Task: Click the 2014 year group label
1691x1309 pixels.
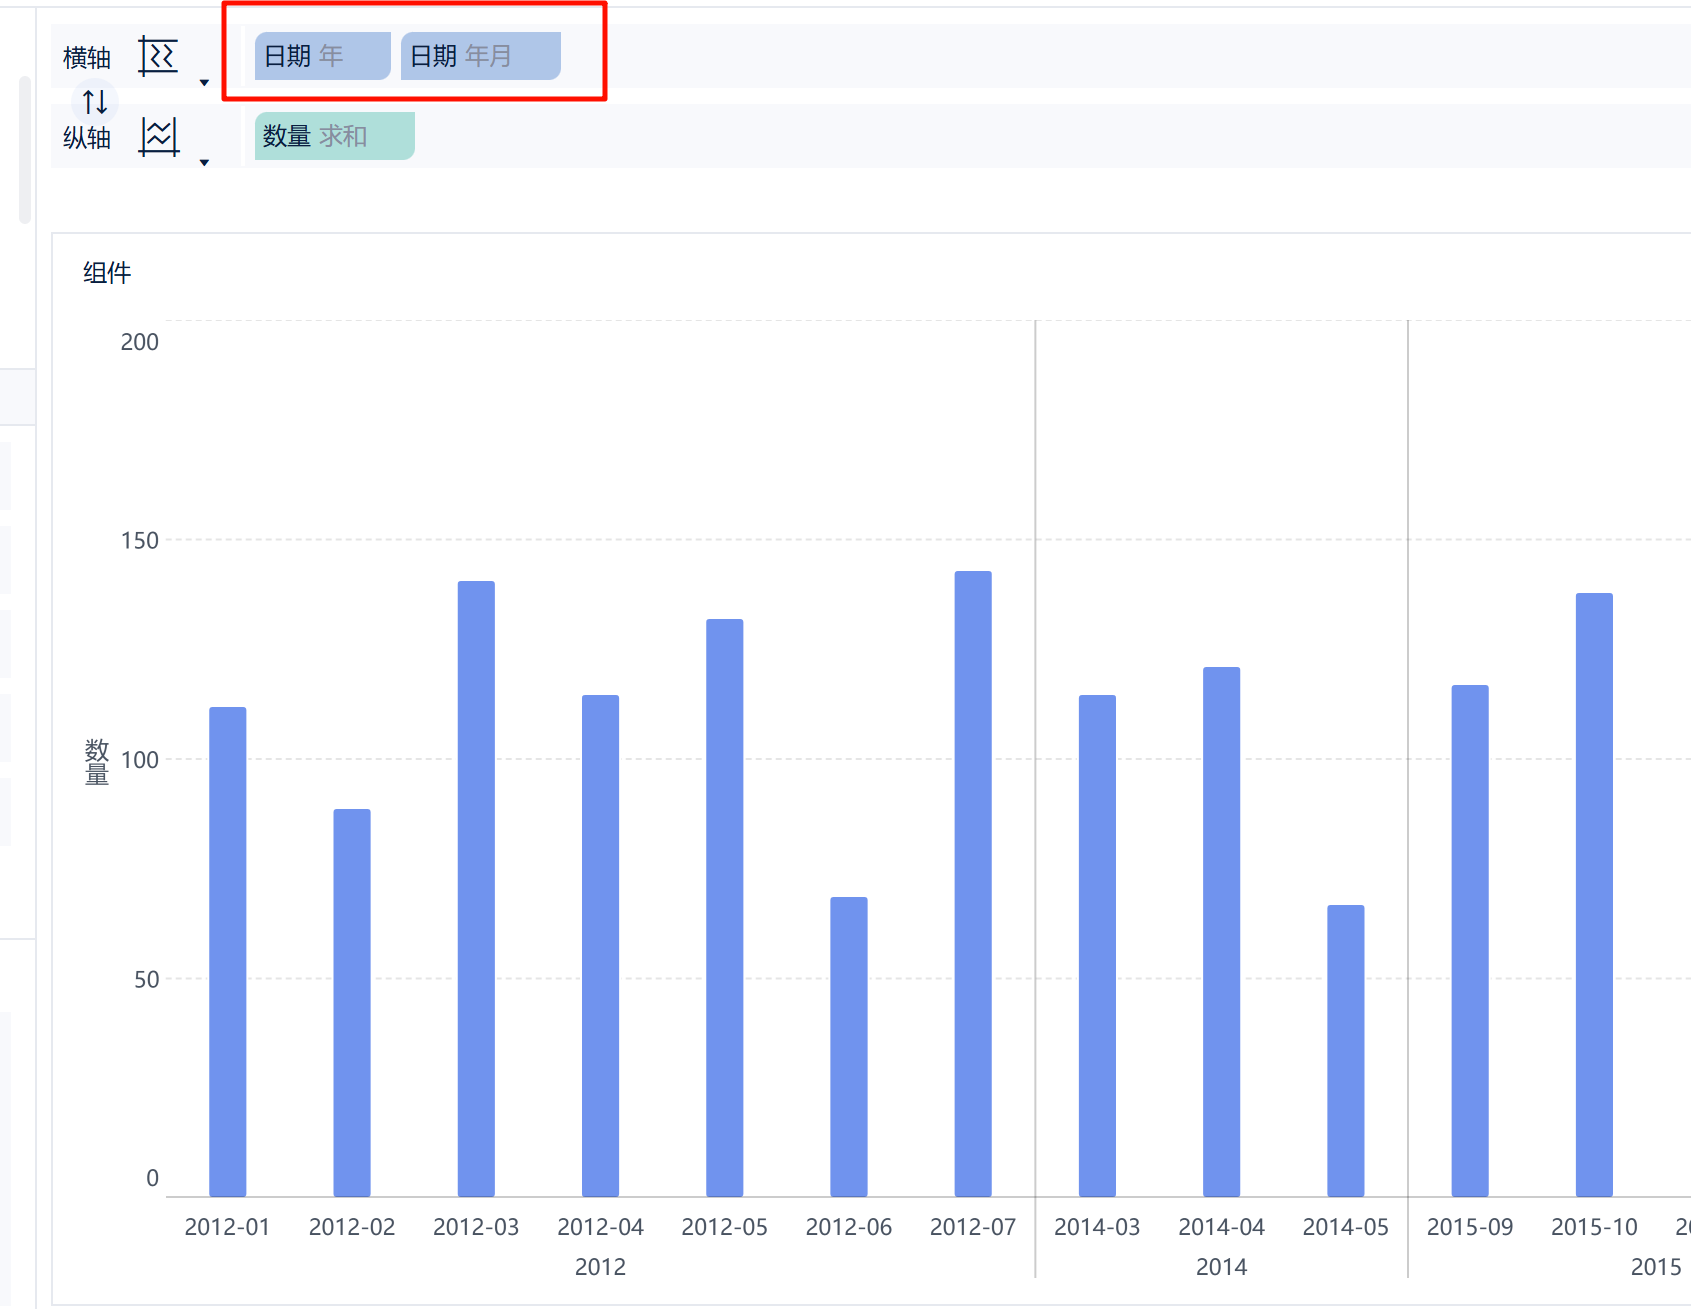Action: (x=1221, y=1267)
